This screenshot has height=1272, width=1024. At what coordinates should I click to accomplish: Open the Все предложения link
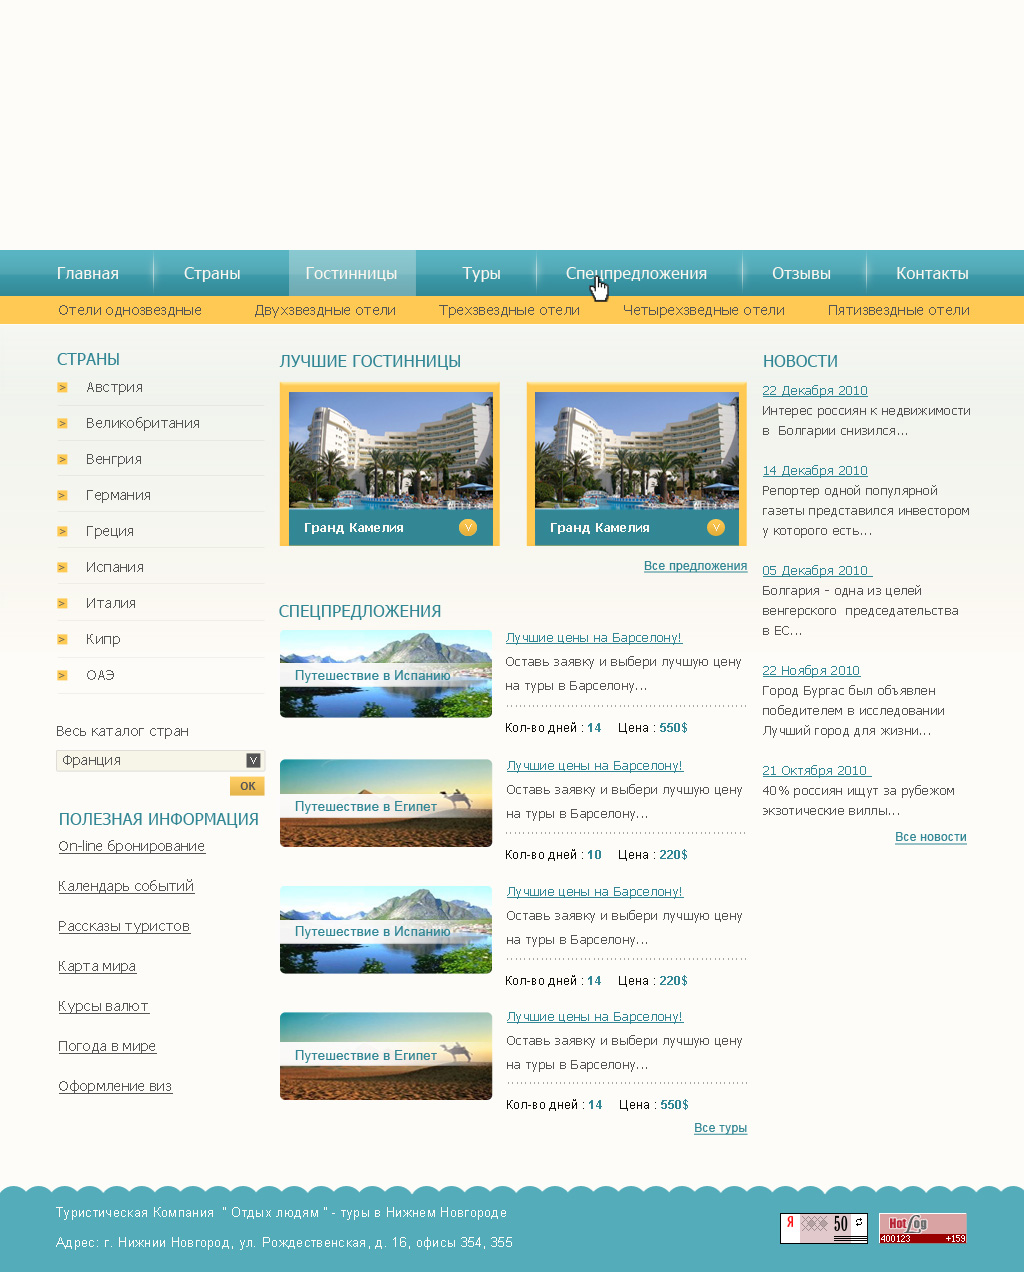pos(695,566)
